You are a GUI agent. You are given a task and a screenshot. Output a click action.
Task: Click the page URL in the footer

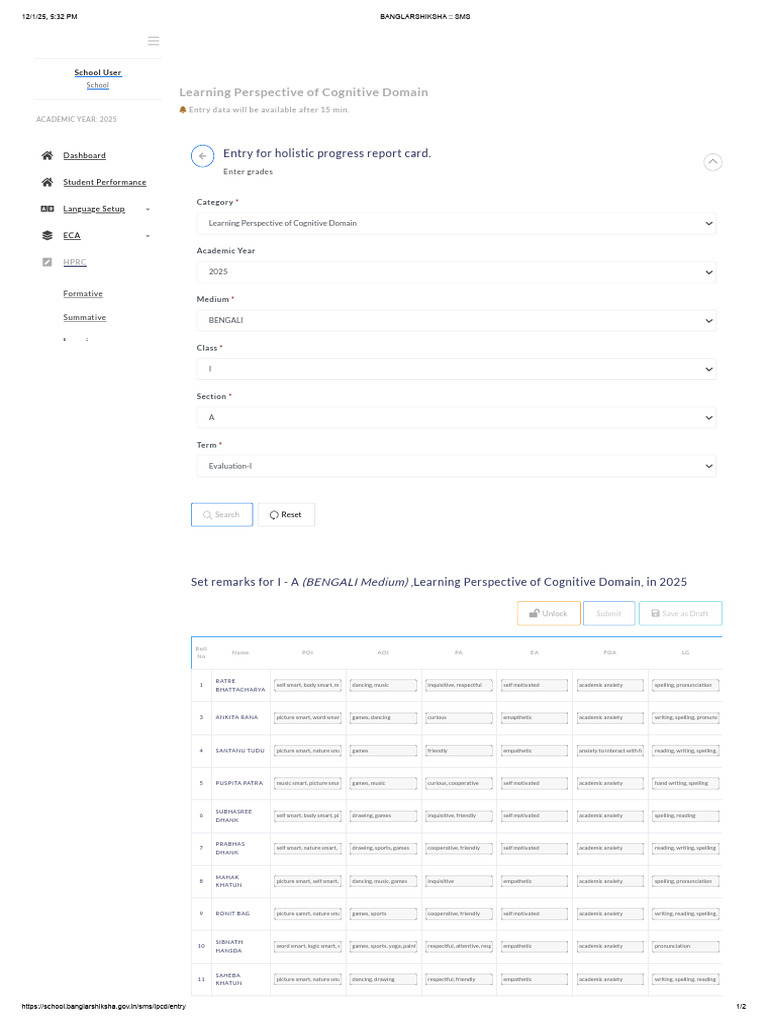104,1007
